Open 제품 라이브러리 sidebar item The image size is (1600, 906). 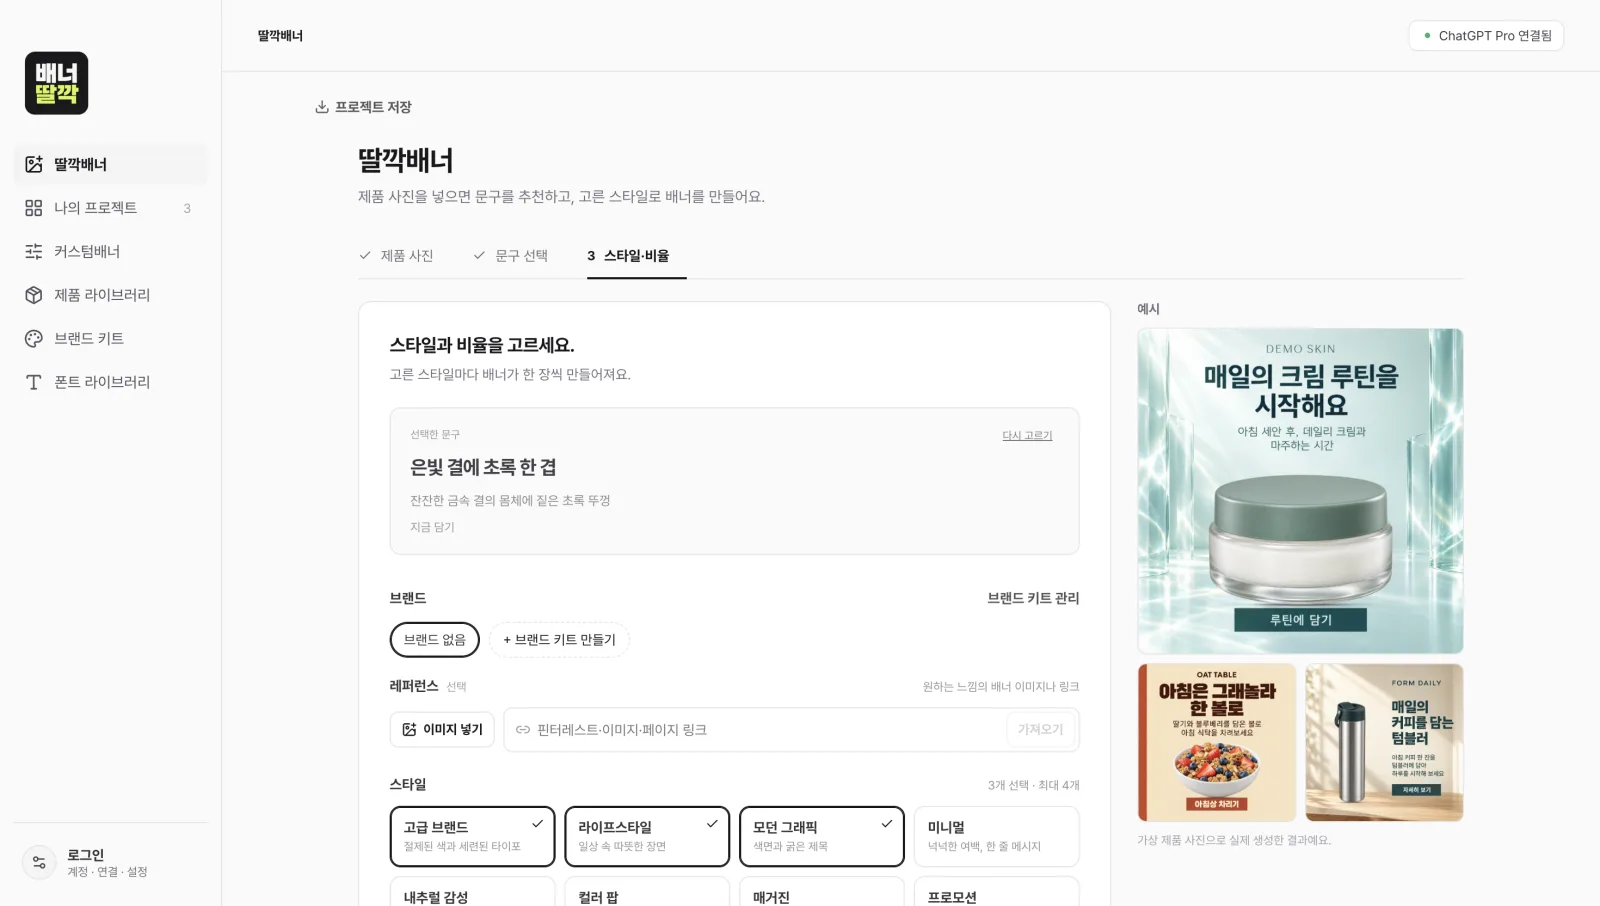pyautogui.click(x=110, y=295)
